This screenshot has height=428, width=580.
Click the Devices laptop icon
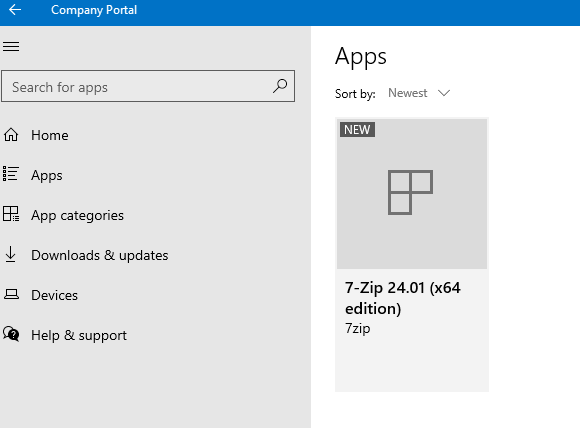pos(11,294)
